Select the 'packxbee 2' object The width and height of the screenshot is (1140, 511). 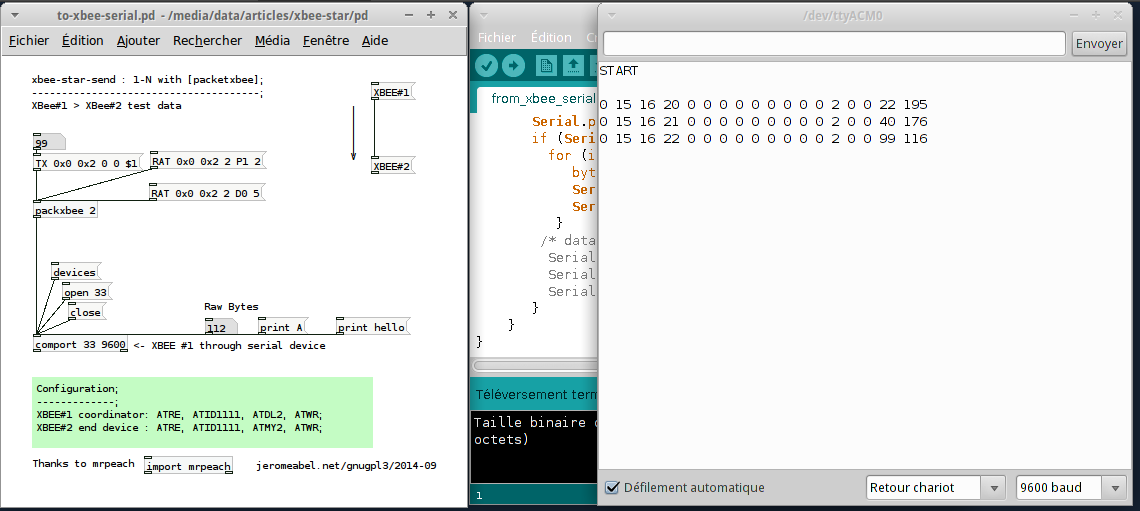(x=65, y=211)
